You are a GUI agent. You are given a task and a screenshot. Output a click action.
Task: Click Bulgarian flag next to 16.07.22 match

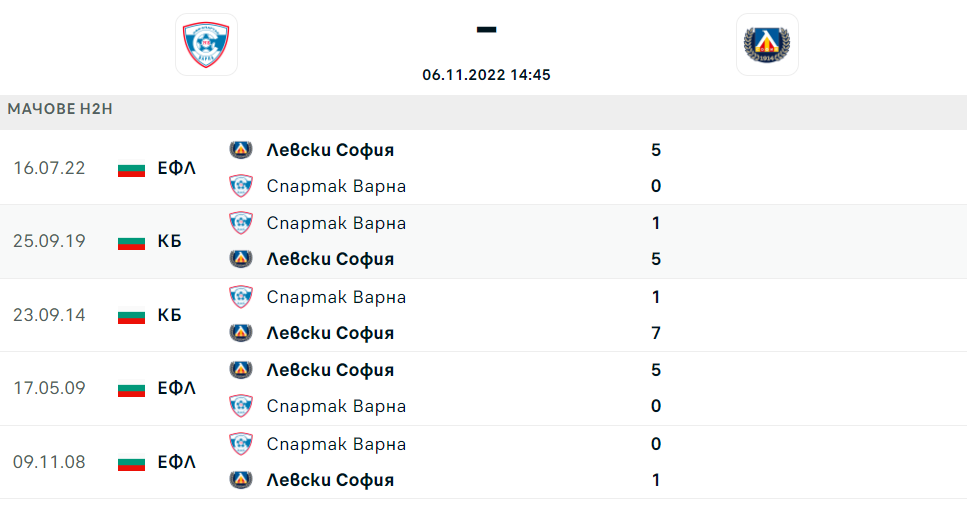pos(131,168)
